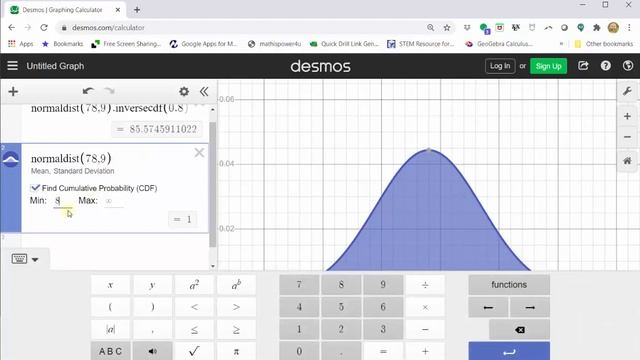This screenshot has width=640, height=360.
Task: Share the graph
Action: [583, 66]
